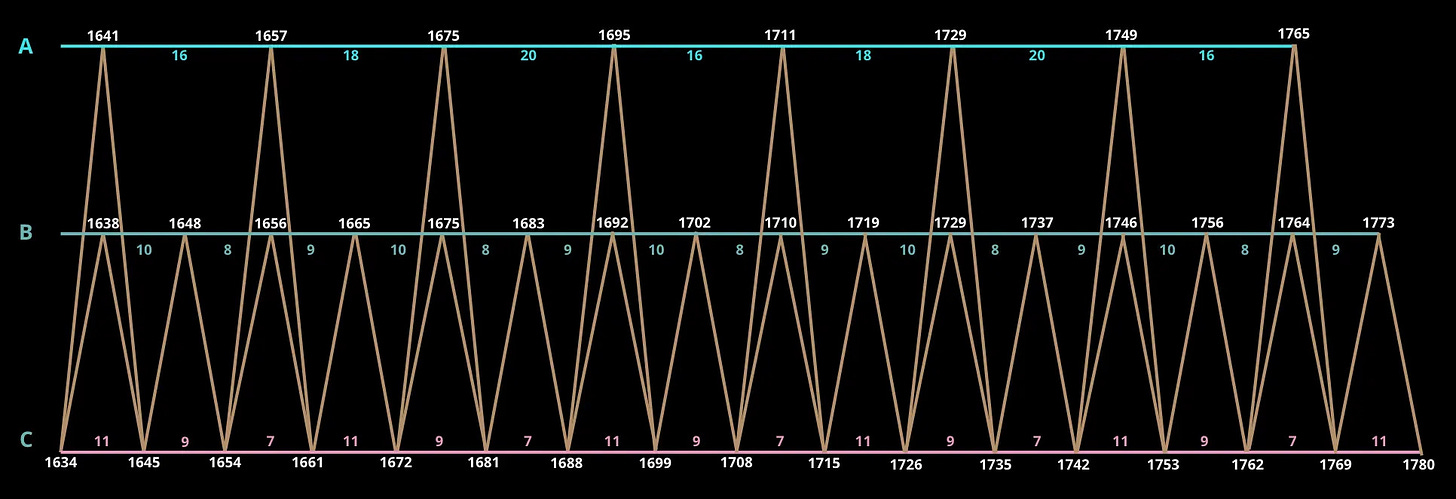Viewport: 1456px width, 499px height.
Task: Click interval 20 between 1729 and 1749
Action: pyautogui.click(x=1037, y=56)
